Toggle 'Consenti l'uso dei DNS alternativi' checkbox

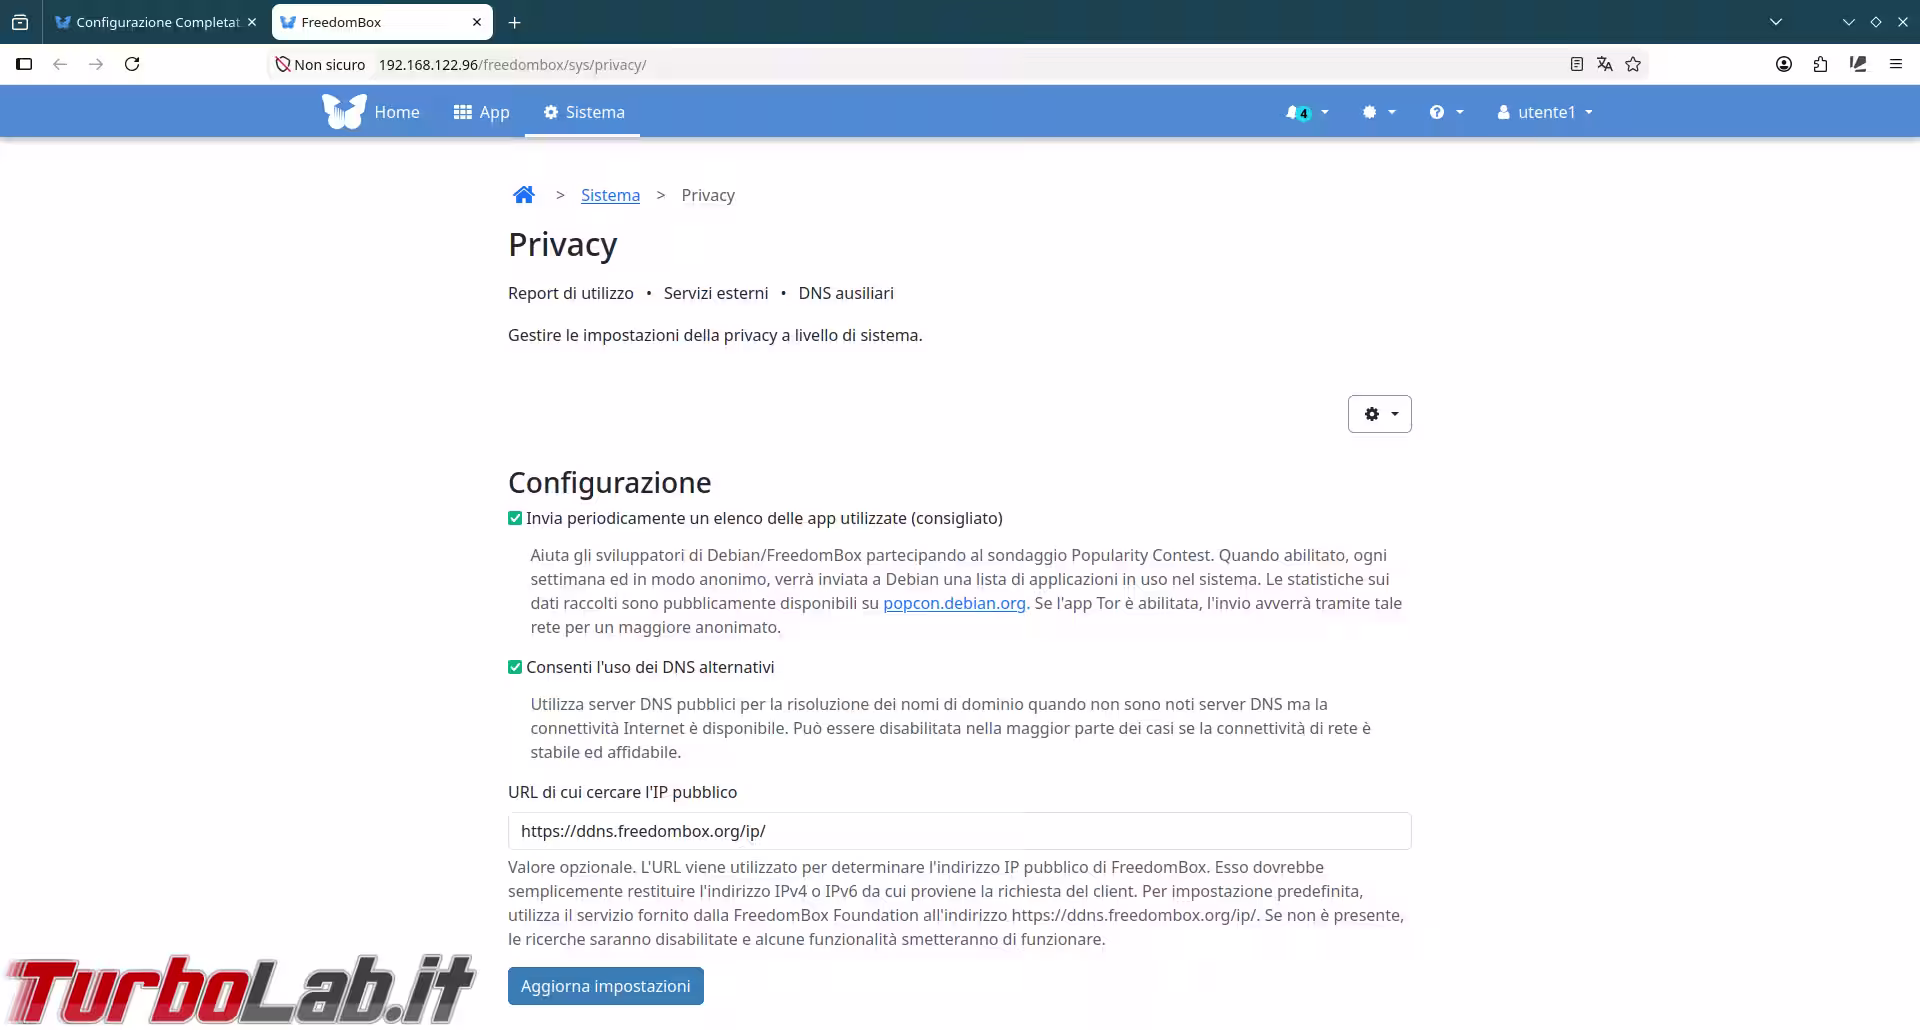click(515, 667)
